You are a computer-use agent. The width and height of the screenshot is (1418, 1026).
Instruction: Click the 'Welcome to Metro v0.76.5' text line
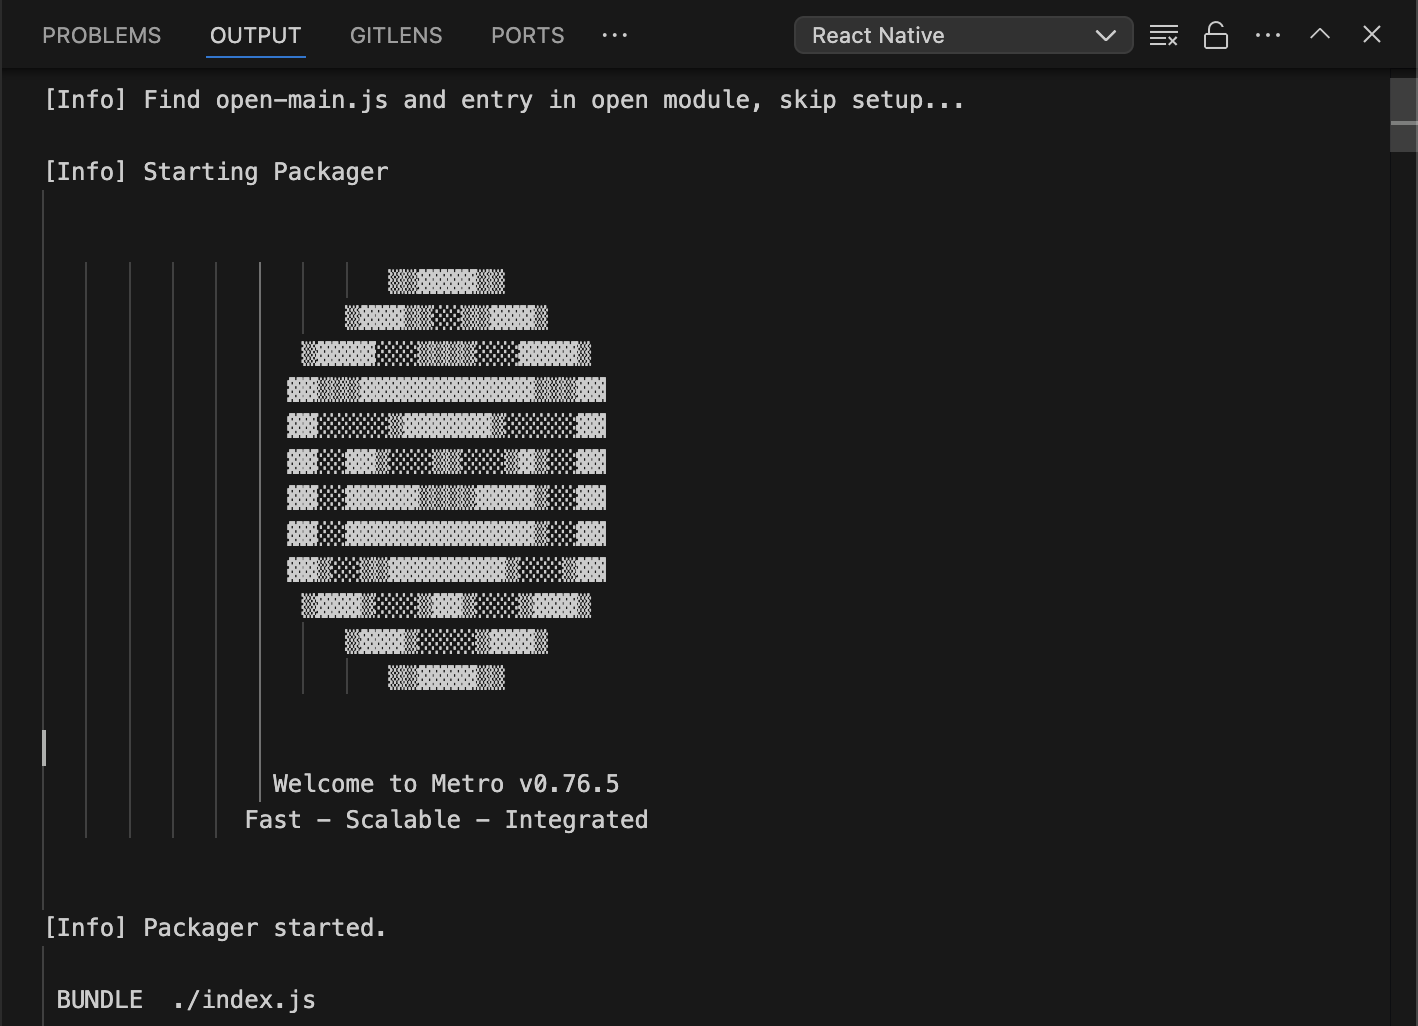[x=446, y=783]
